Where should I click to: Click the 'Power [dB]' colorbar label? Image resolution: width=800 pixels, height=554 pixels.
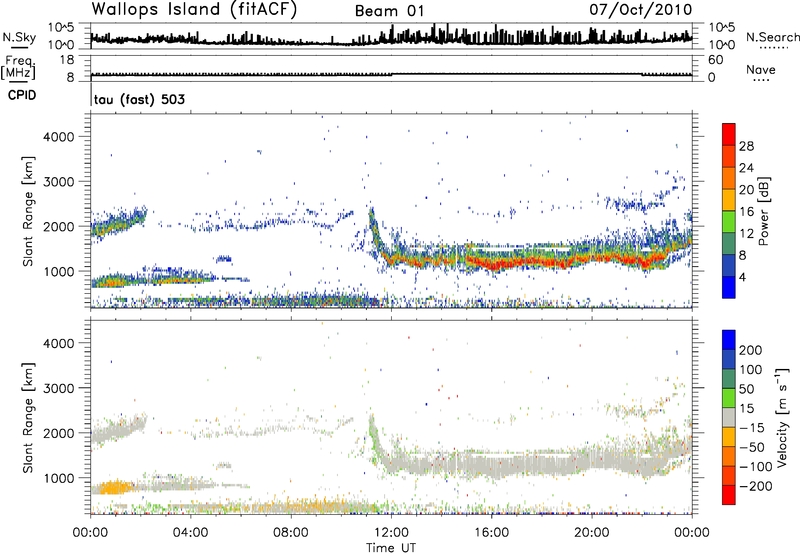coord(763,211)
